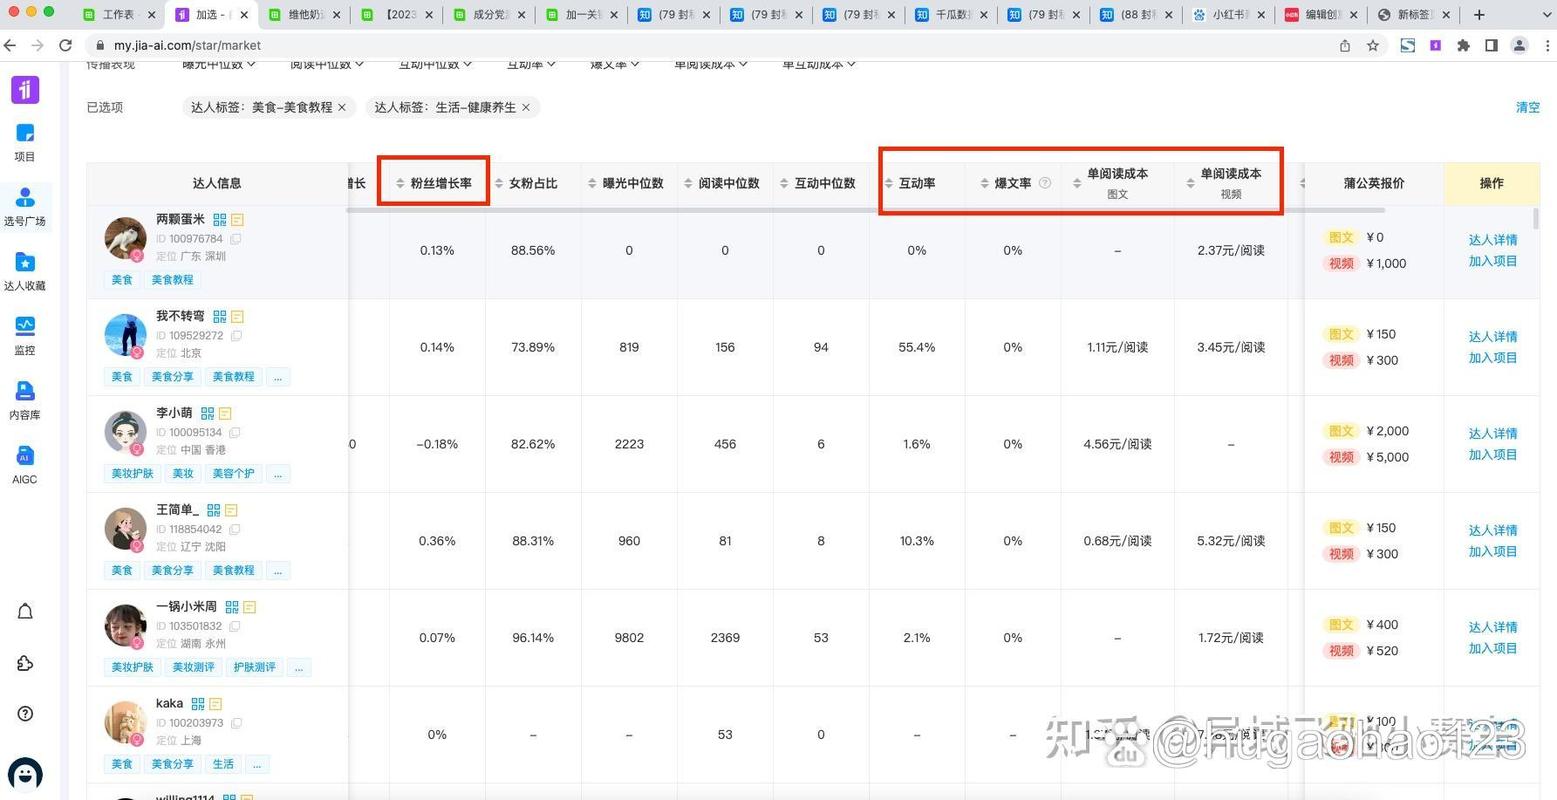The width and height of the screenshot is (1557, 800).
Task: Open the 内容库 sidebar icon
Action: 24,398
